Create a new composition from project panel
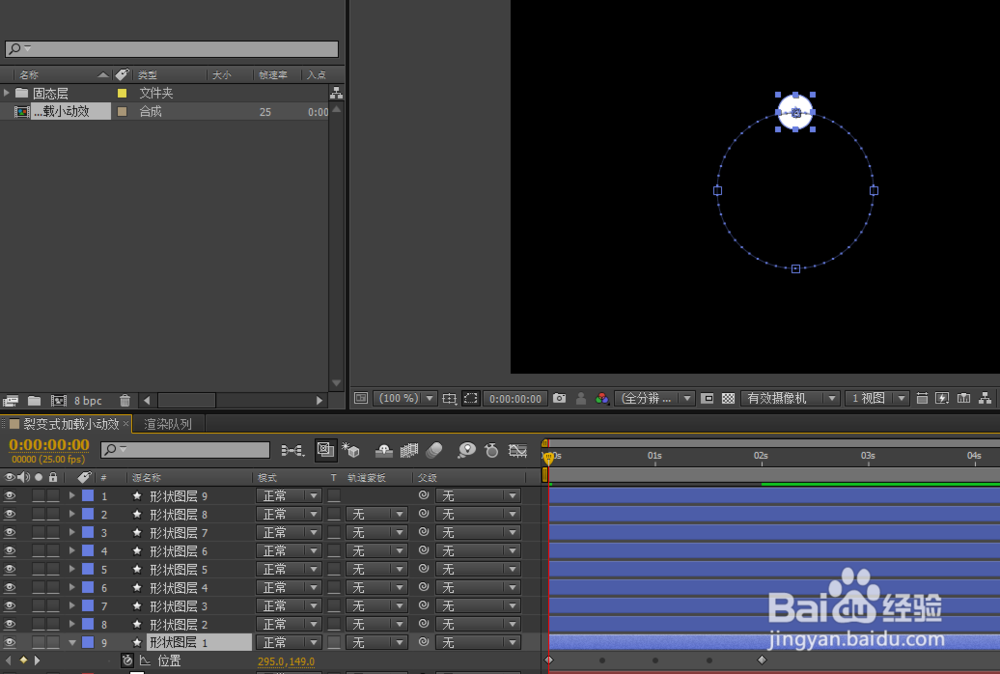1000x674 pixels. click(59, 400)
